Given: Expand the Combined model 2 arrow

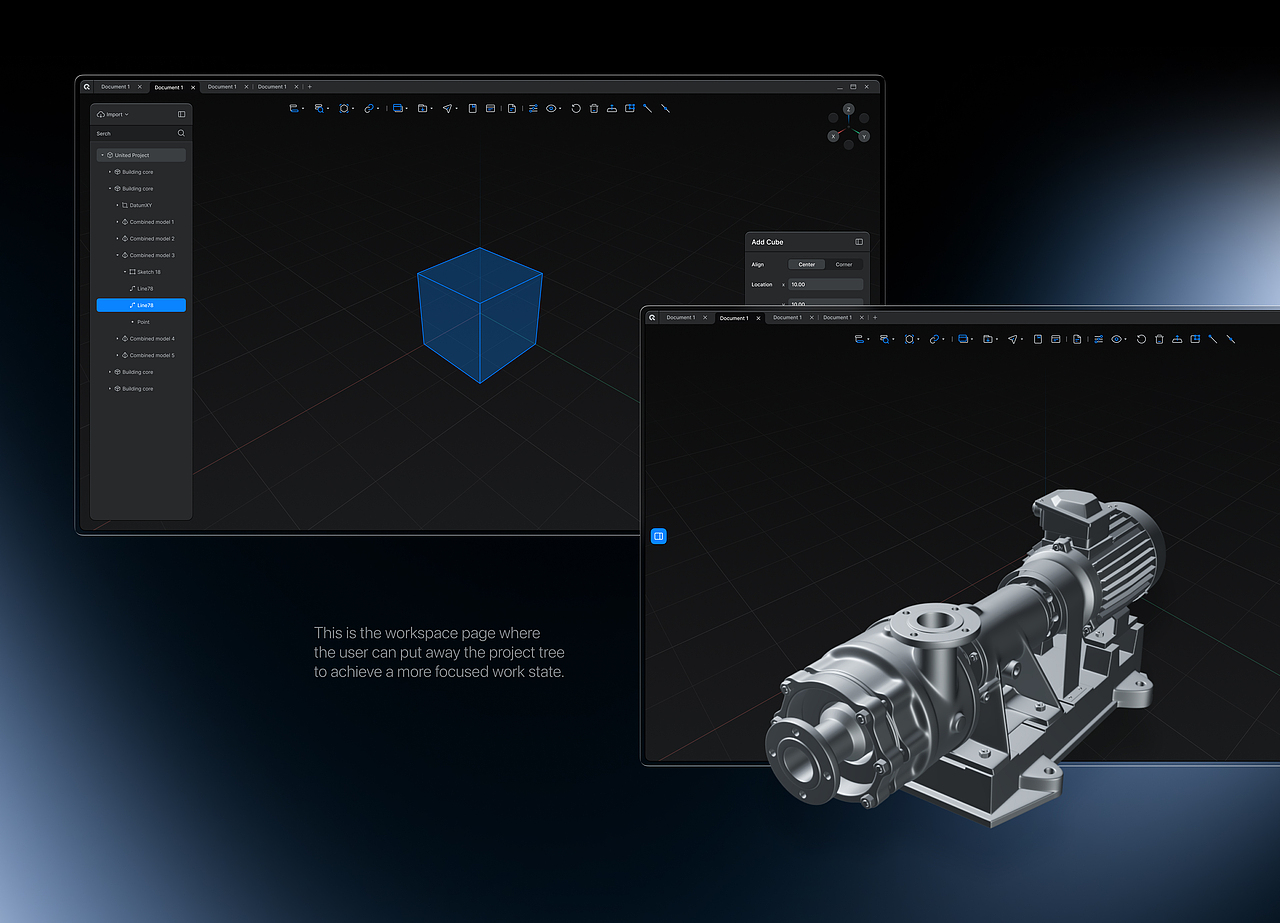Looking at the screenshot, I should (117, 239).
